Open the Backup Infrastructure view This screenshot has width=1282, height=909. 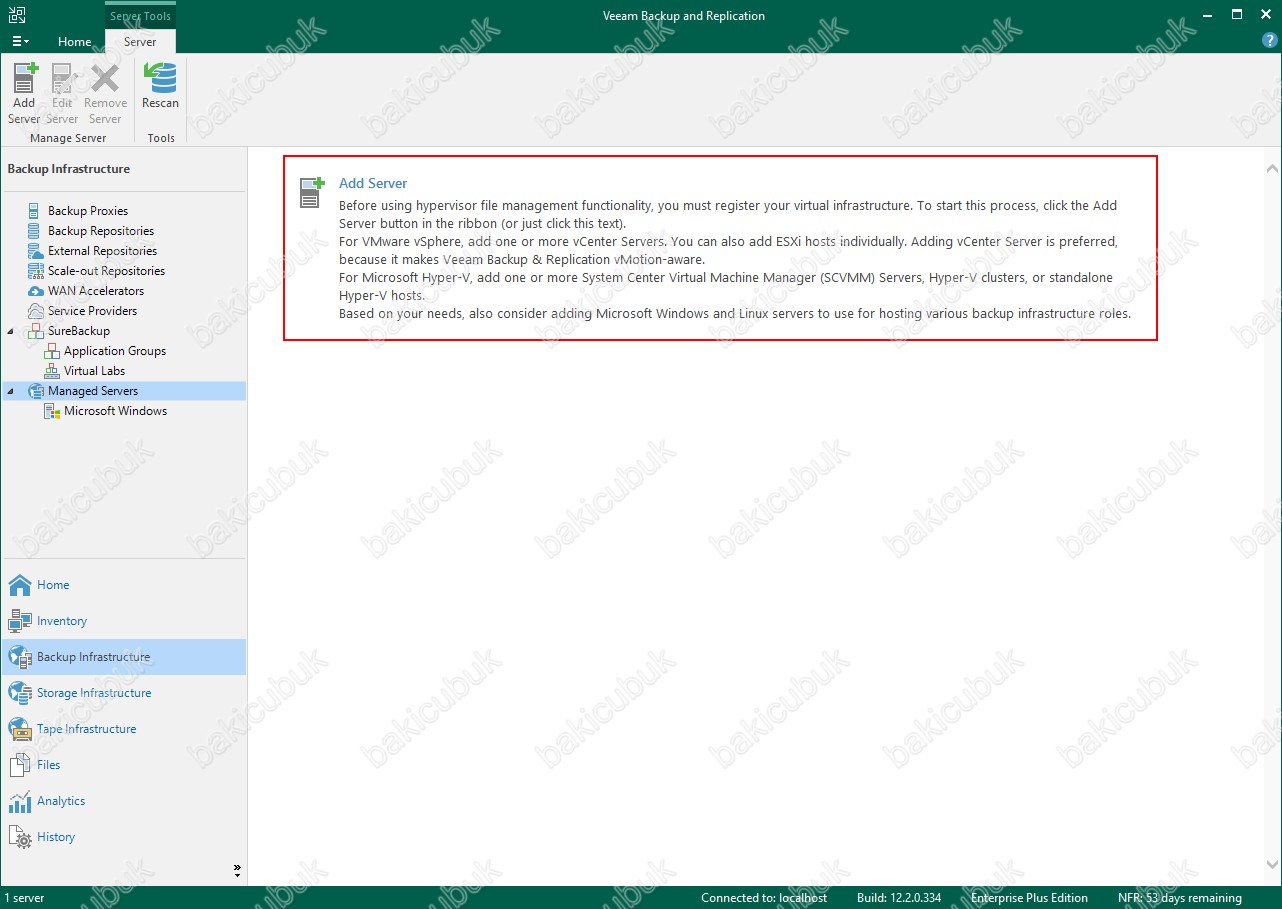[x=124, y=657]
